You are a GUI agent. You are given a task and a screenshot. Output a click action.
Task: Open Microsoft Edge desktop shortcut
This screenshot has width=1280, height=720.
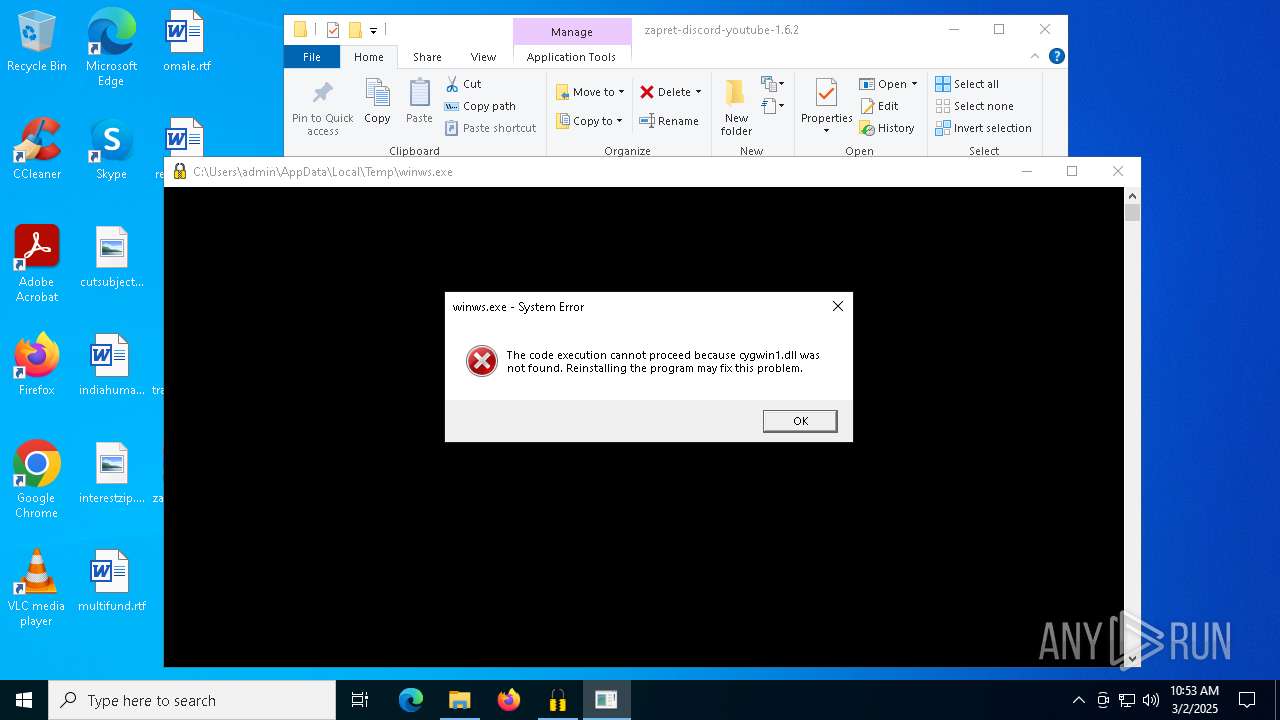(111, 48)
